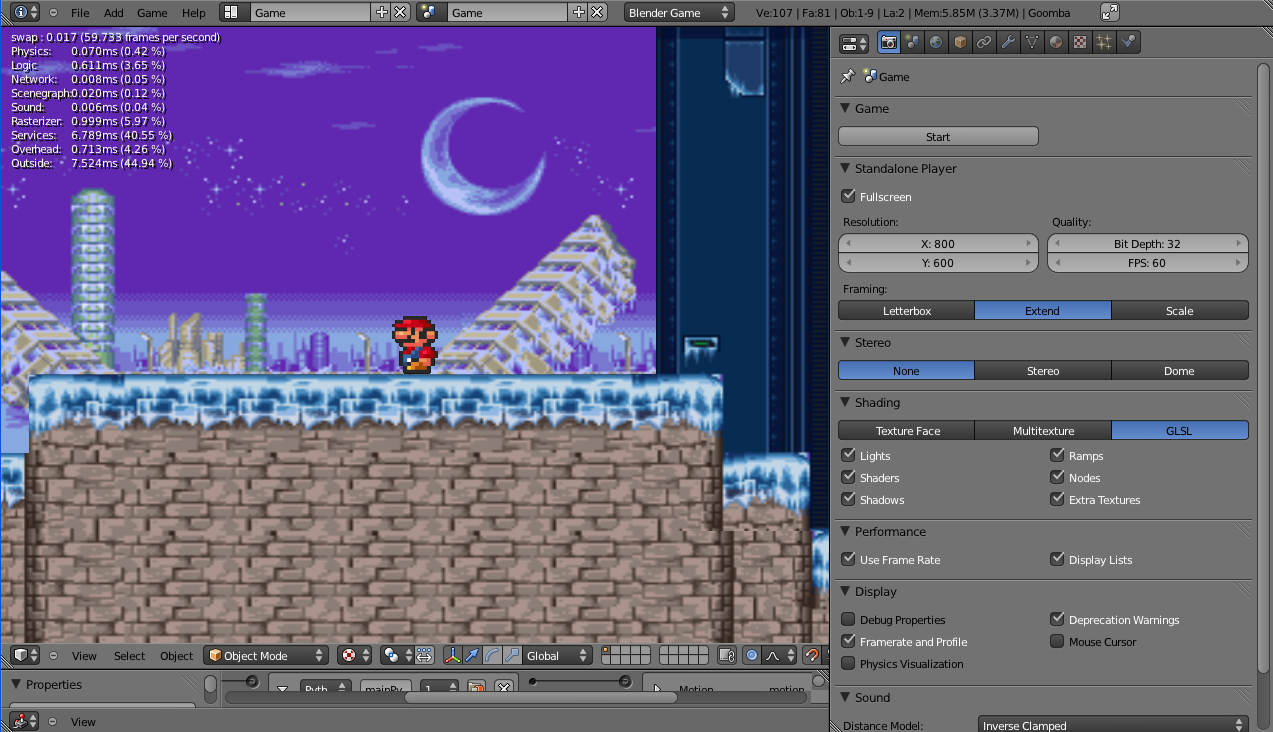The width and height of the screenshot is (1273, 732).
Task: Open the Texture tab (checkerboard icon)
Action: pyautogui.click(x=1080, y=42)
